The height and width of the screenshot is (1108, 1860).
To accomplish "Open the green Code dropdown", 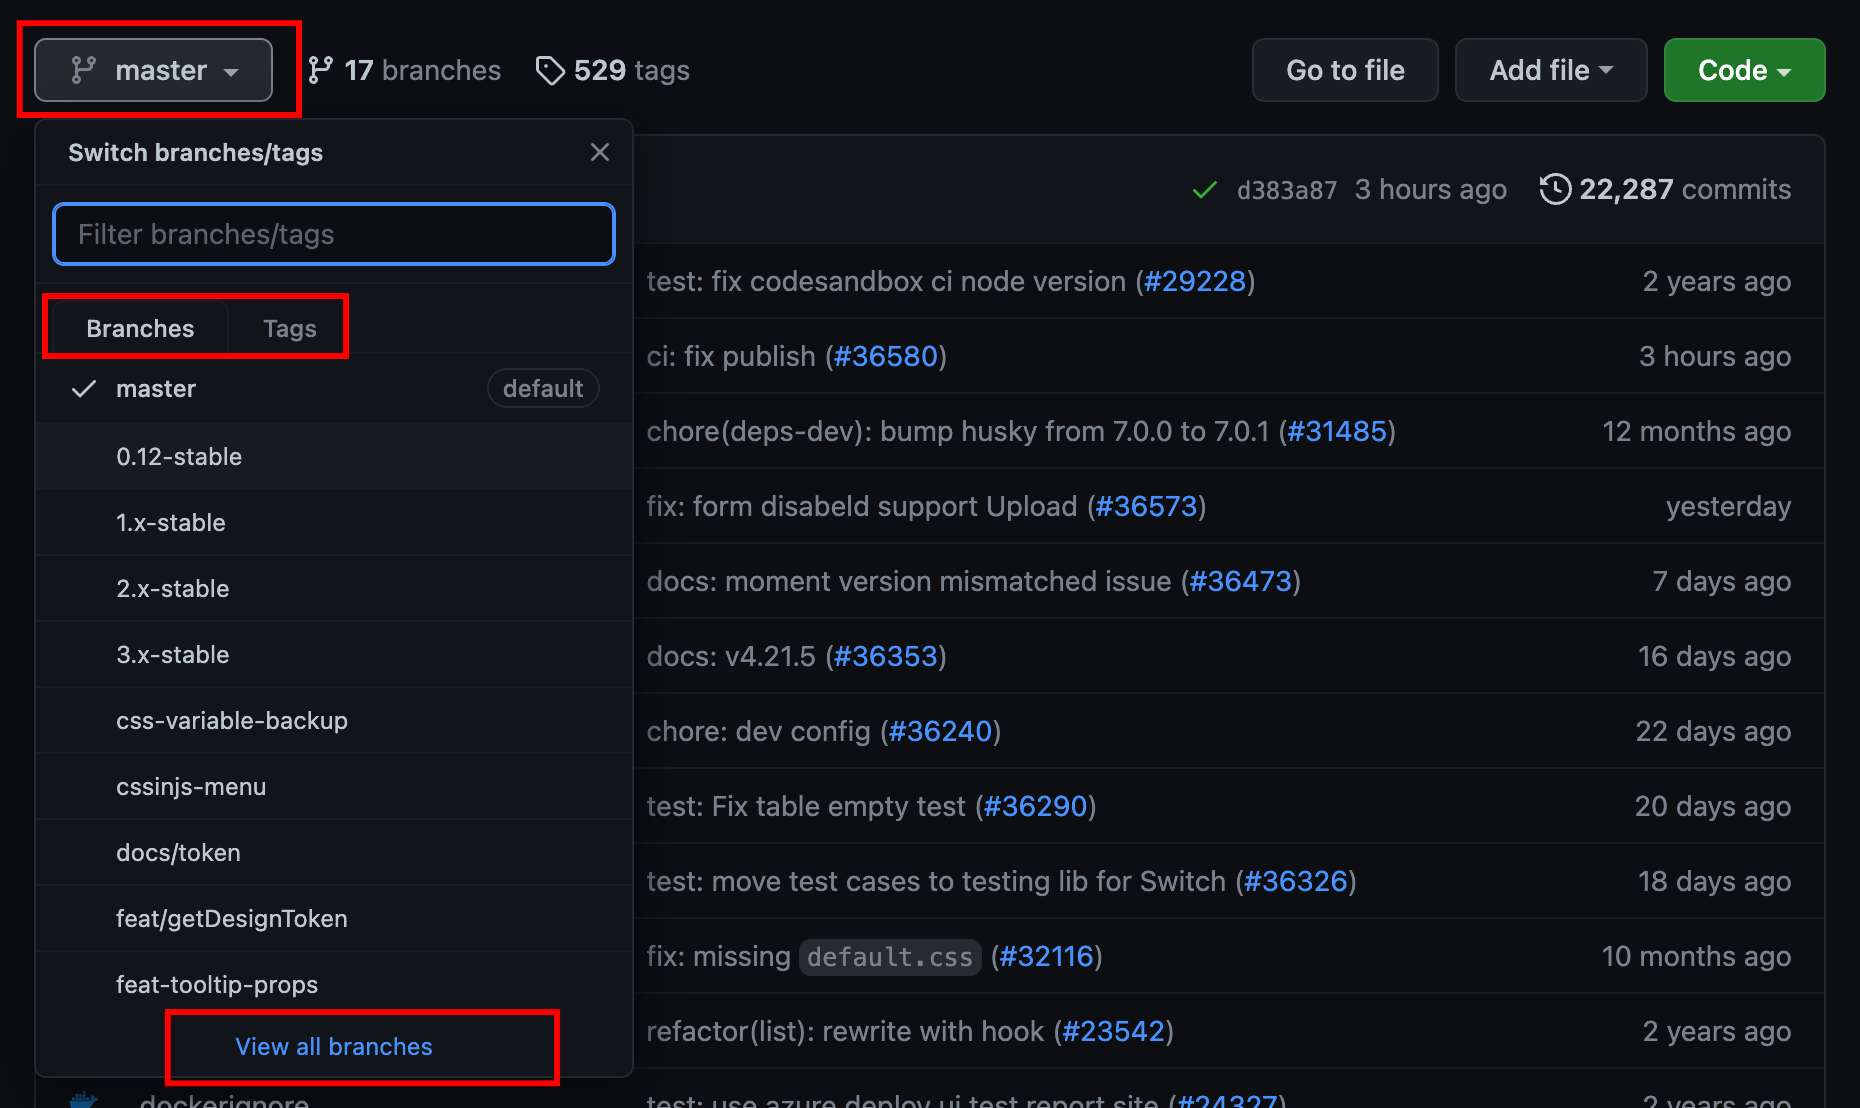I will (1743, 71).
